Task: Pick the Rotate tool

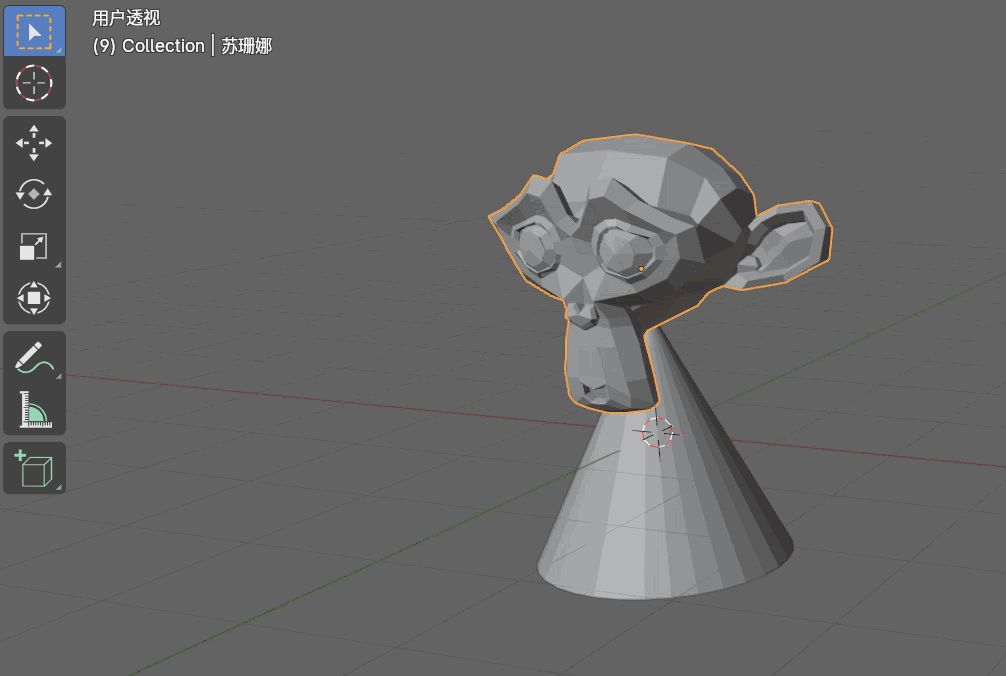Action: pyautogui.click(x=34, y=194)
